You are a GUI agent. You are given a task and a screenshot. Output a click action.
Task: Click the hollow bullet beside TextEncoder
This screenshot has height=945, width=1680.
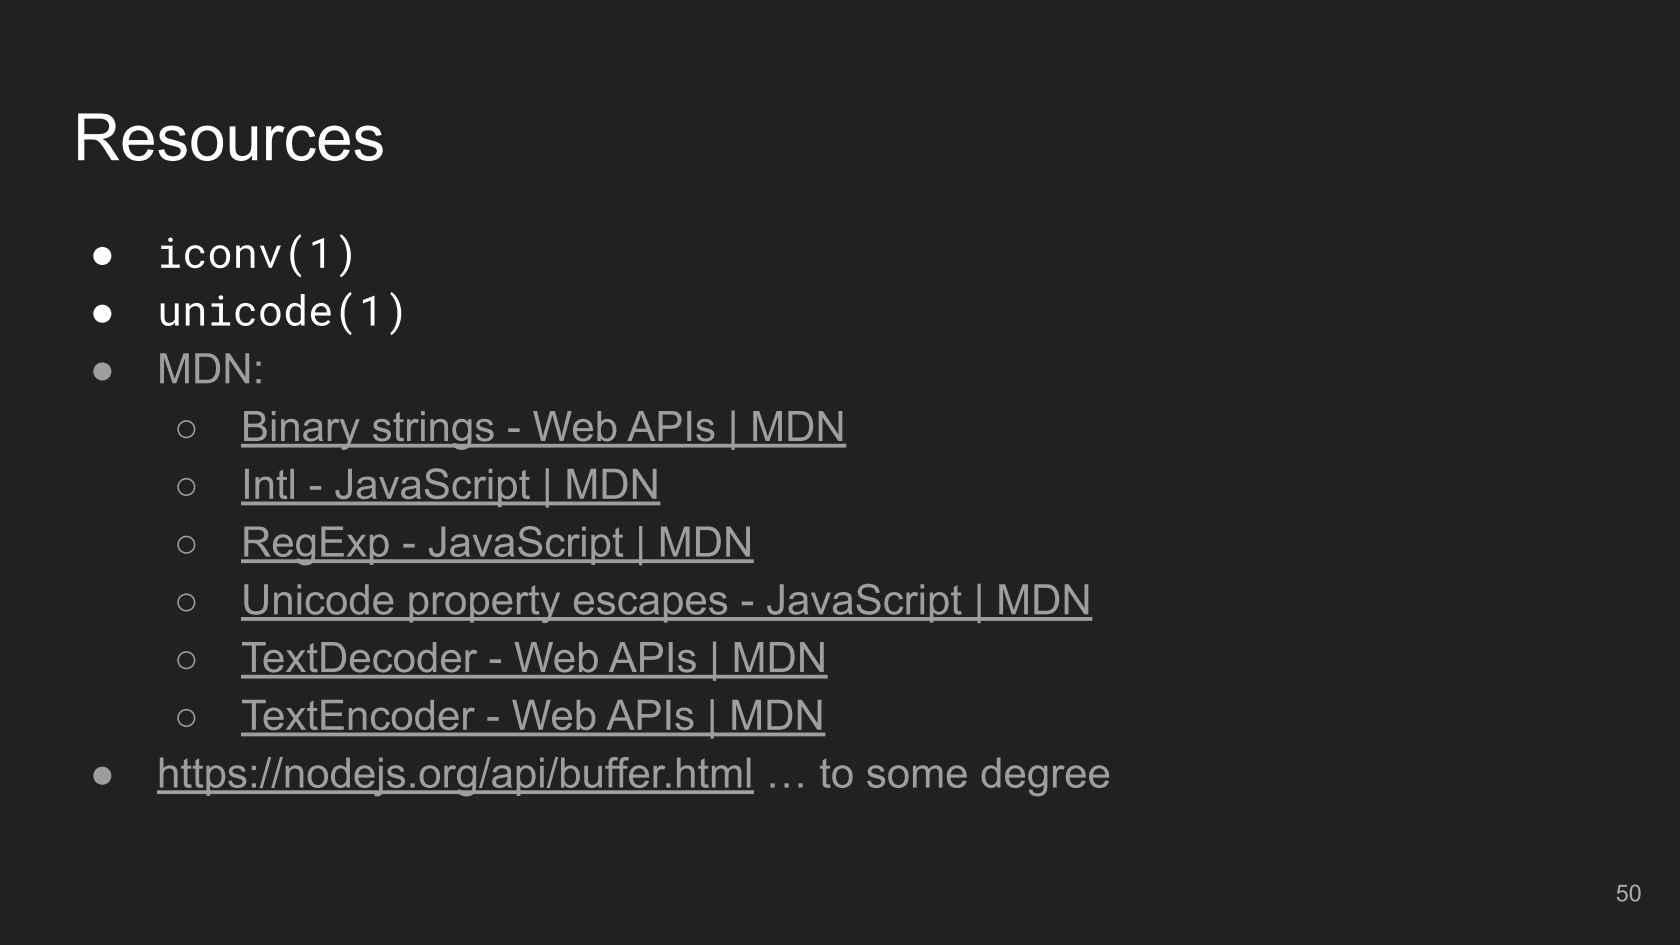pyautogui.click(x=186, y=718)
